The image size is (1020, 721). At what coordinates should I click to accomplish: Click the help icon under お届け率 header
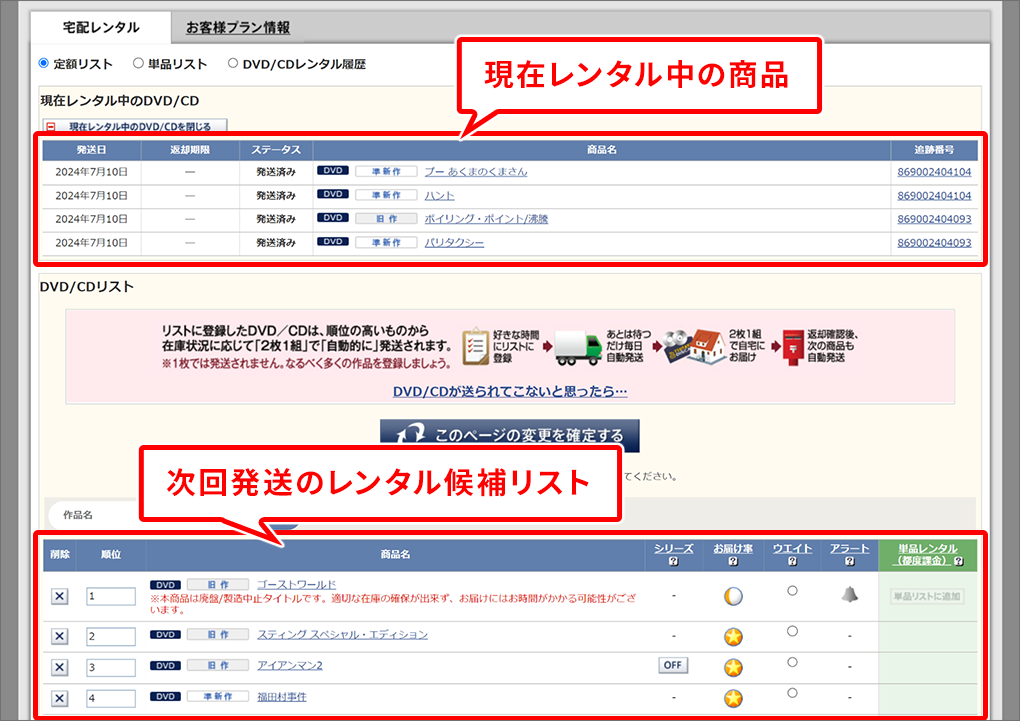[x=733, y=562]
